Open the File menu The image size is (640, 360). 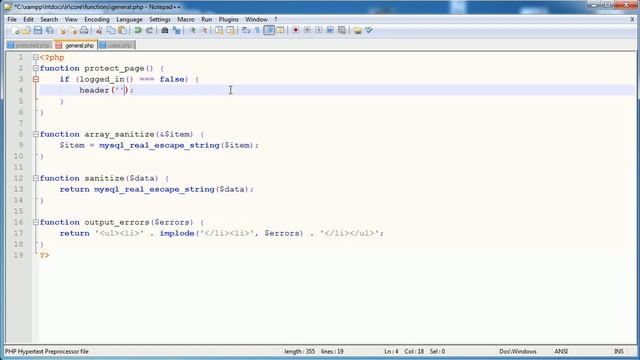12,20
